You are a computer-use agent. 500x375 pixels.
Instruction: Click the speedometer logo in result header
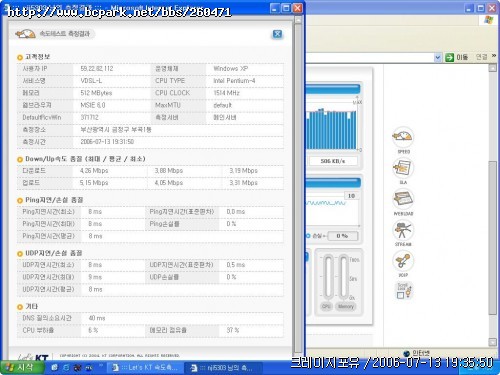pyautogui.click(x=25, y=34)
